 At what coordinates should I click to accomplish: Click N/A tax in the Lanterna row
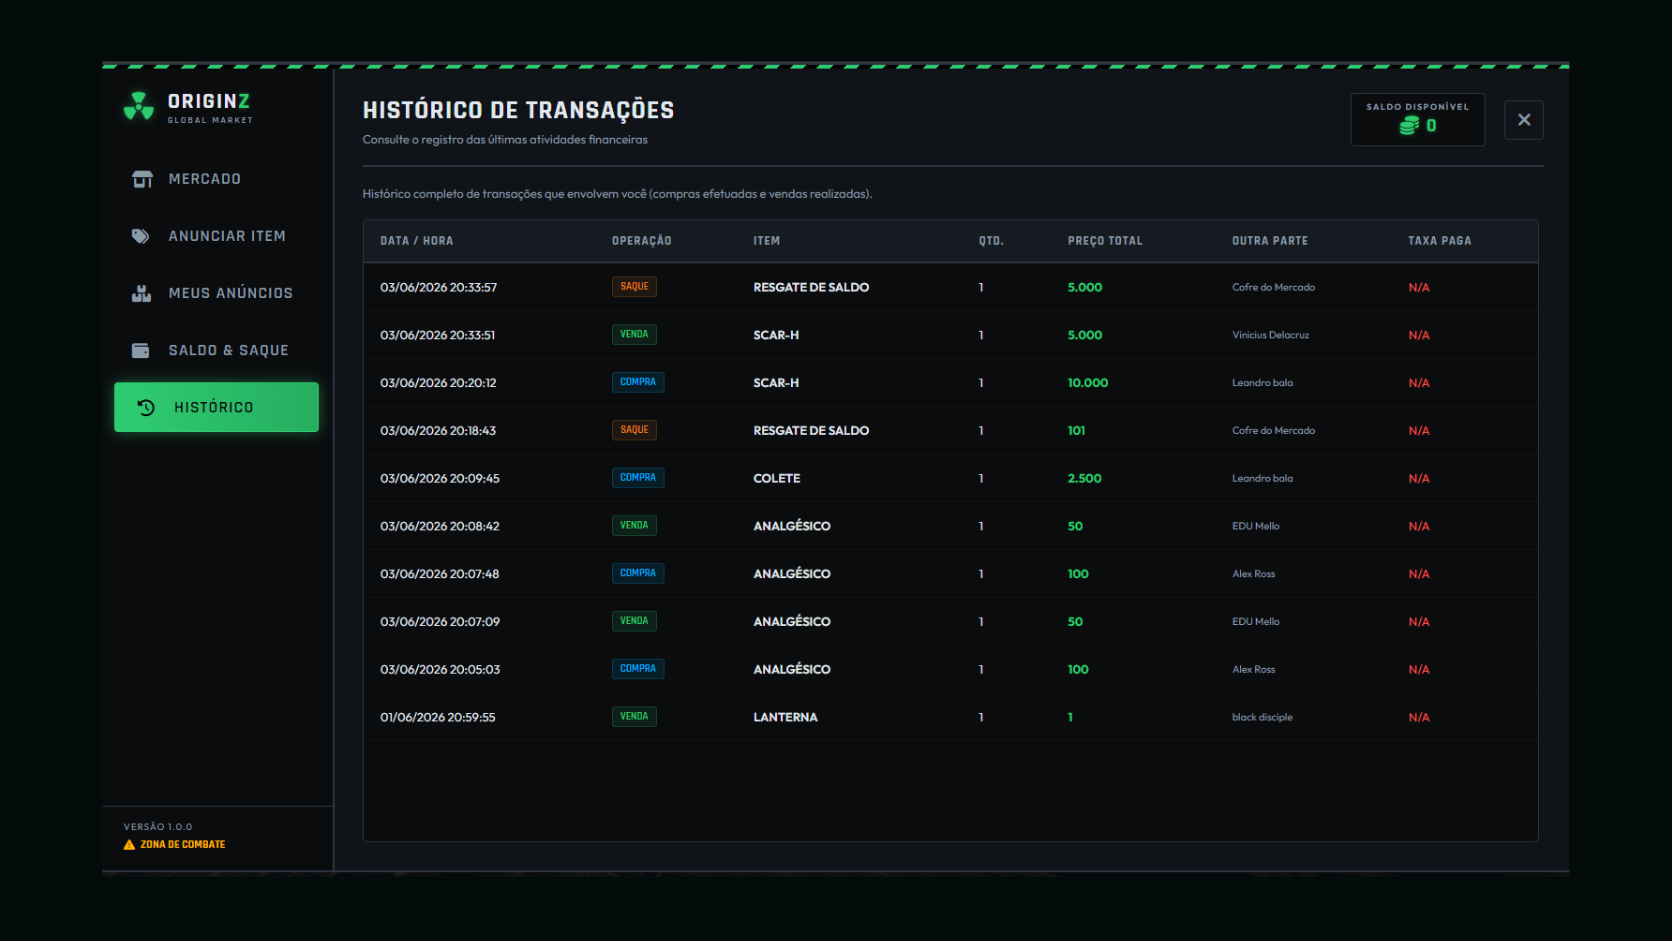pos(1419,717)
